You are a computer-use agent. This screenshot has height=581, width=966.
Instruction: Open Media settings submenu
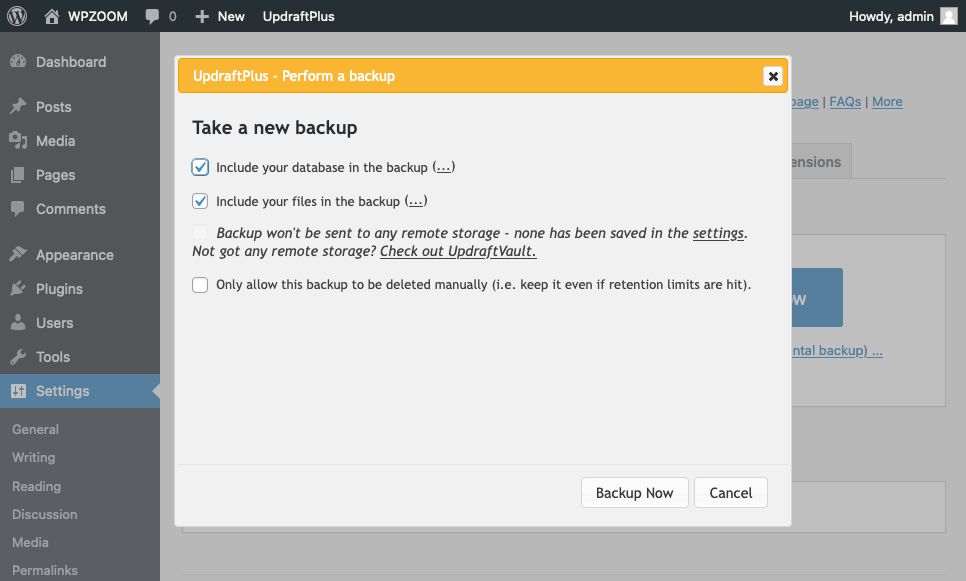click(x=30, y=542)
